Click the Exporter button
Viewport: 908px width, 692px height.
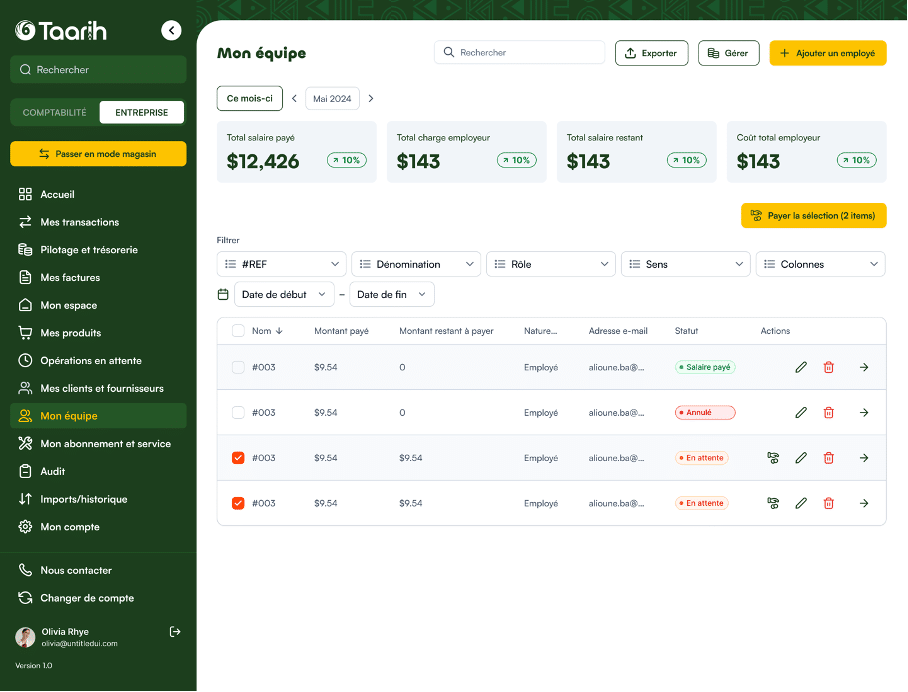coord(651,53)
